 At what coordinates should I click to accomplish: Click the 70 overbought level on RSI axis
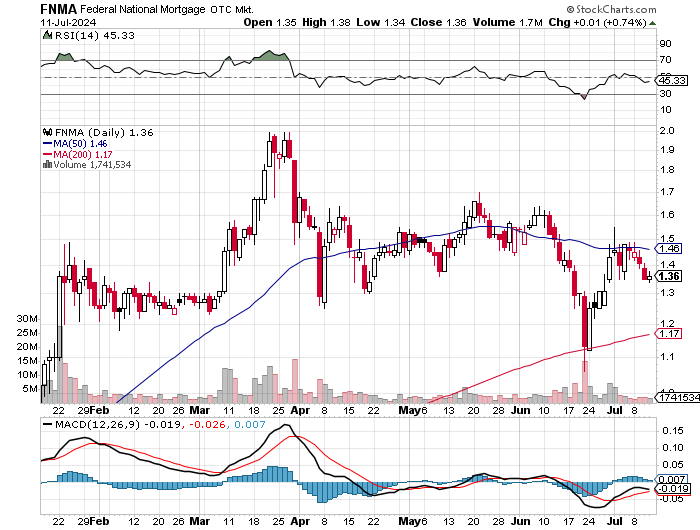pyautogui.click(x=665, y=60)
